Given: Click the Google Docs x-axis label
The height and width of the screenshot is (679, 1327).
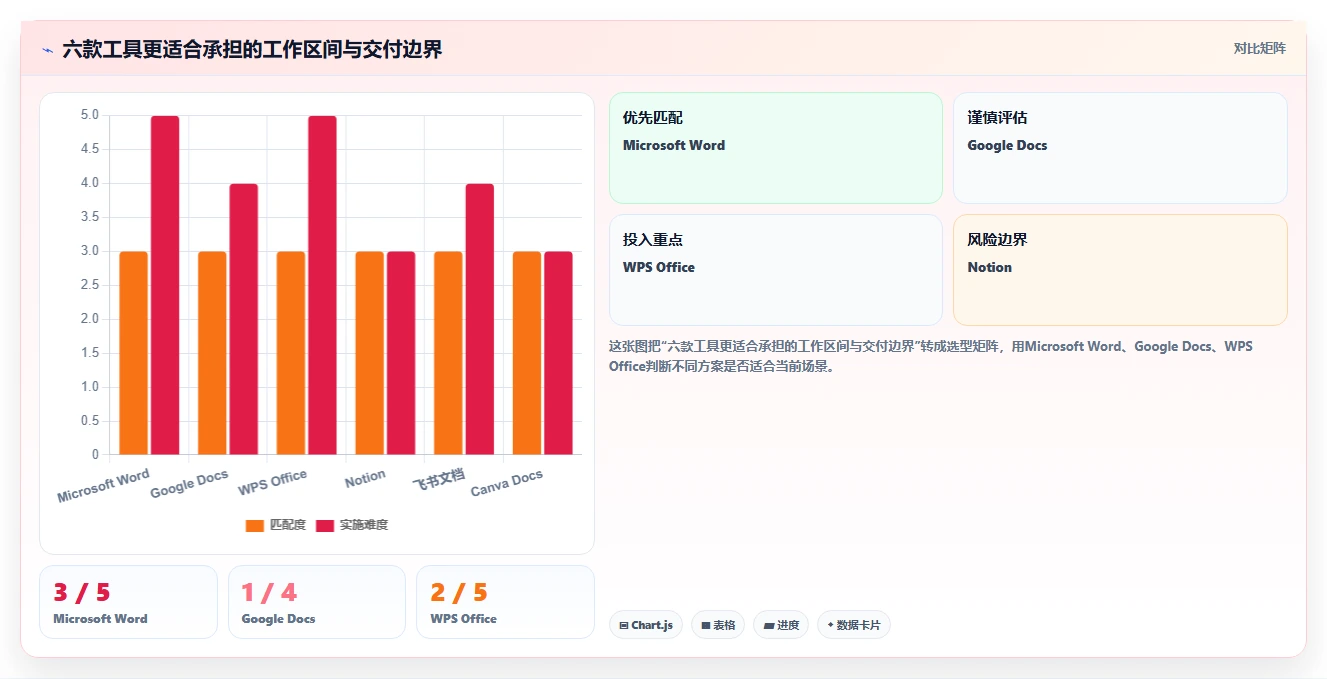Looking at the screenshot, I should pos(189,484).
